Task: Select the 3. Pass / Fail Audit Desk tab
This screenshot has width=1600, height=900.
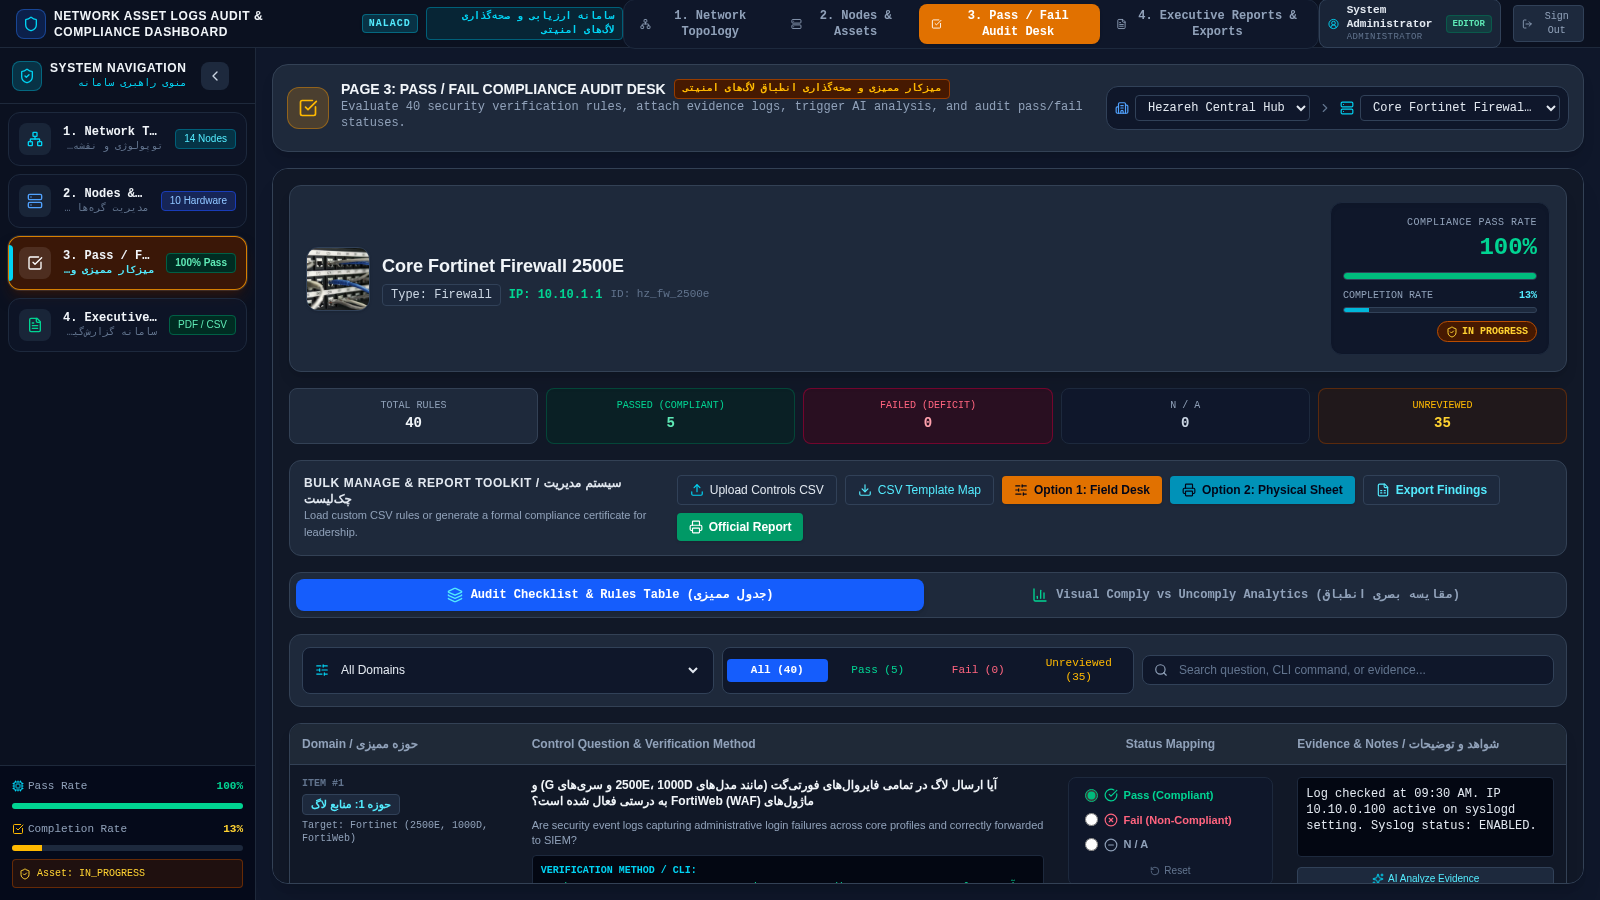Action: coord(1009,24)
